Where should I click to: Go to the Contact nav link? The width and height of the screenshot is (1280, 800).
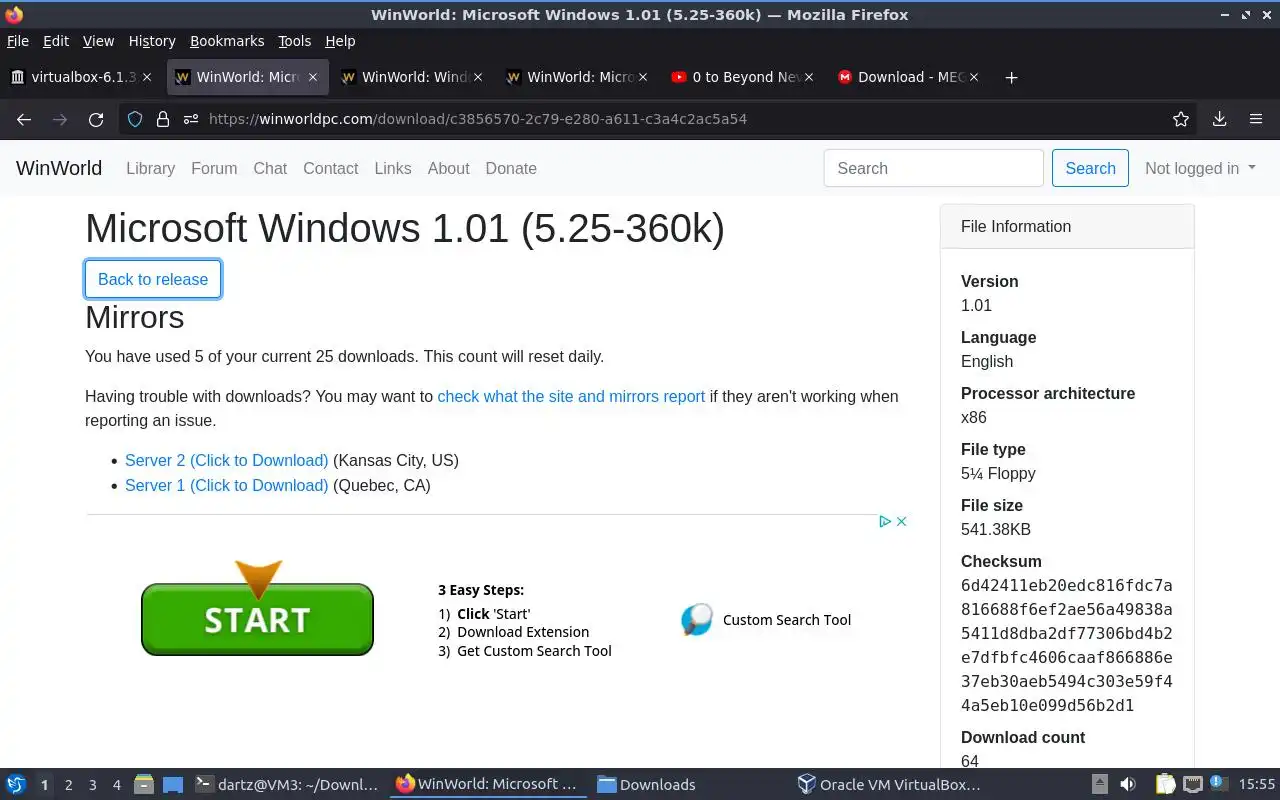coord(330,168)
